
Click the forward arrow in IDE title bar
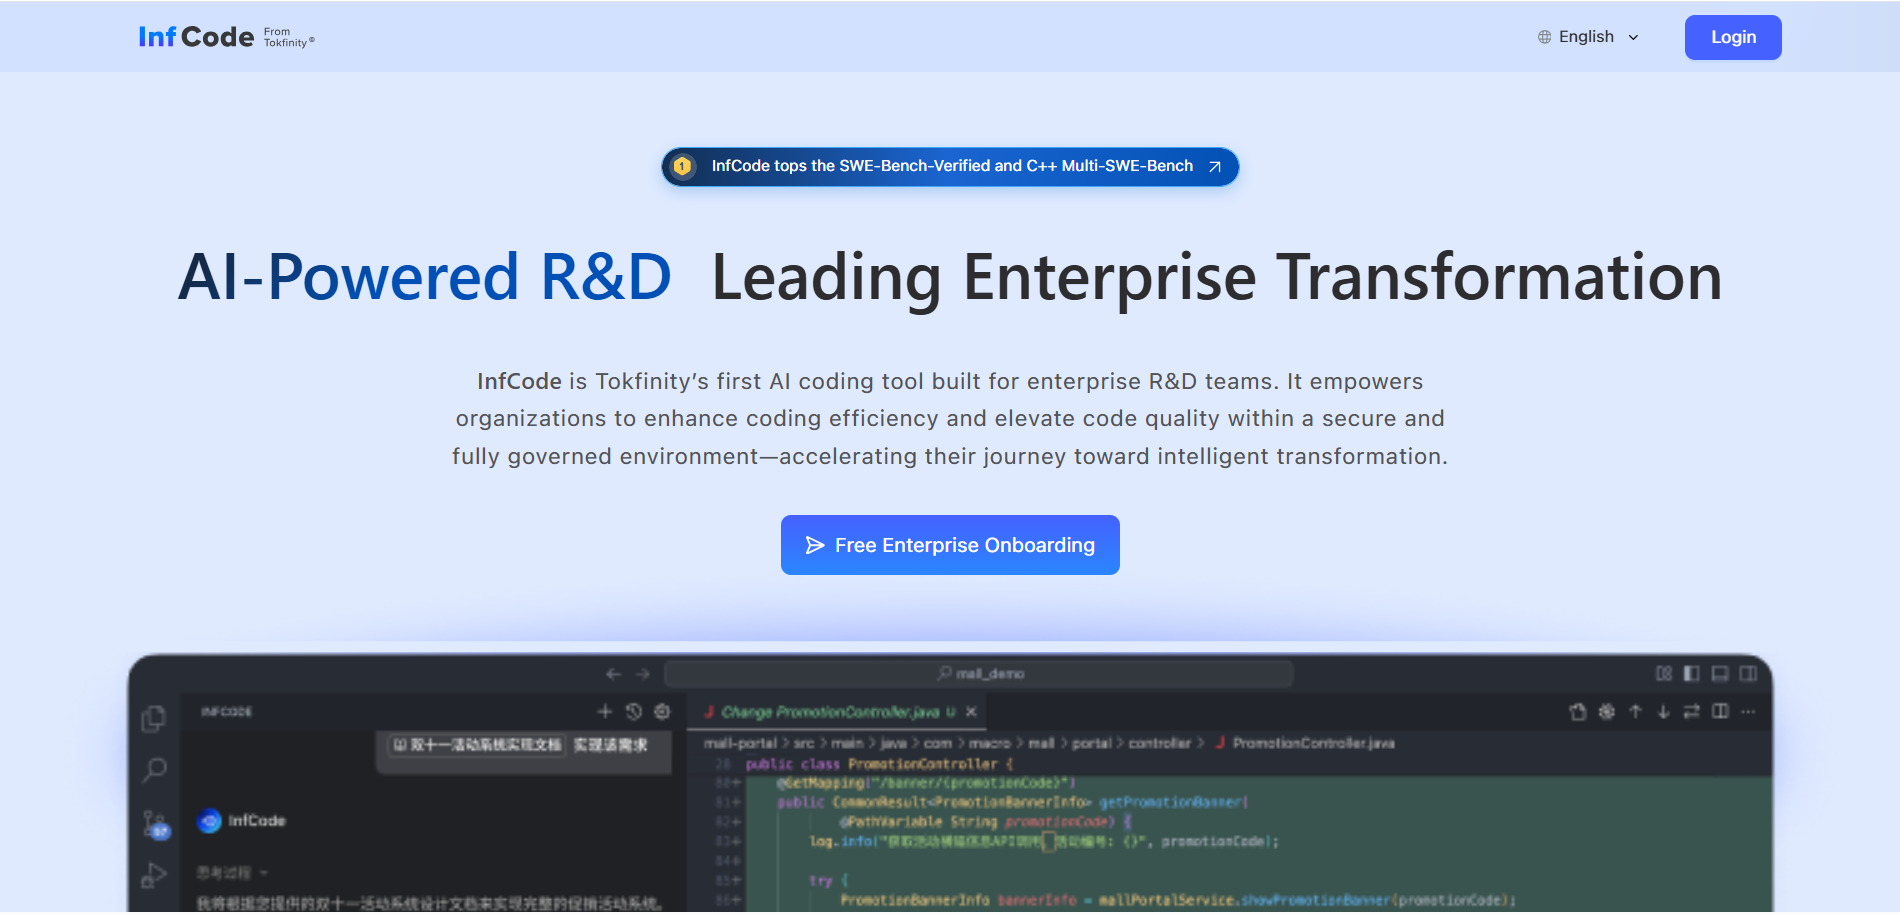(643, 674)
